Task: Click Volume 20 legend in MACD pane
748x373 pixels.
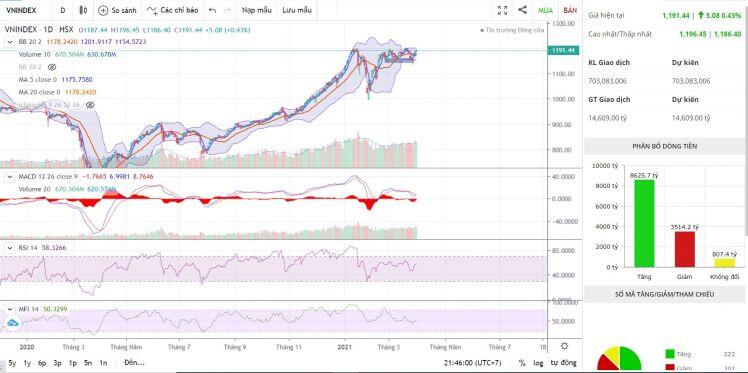Action: click(34, 189)
